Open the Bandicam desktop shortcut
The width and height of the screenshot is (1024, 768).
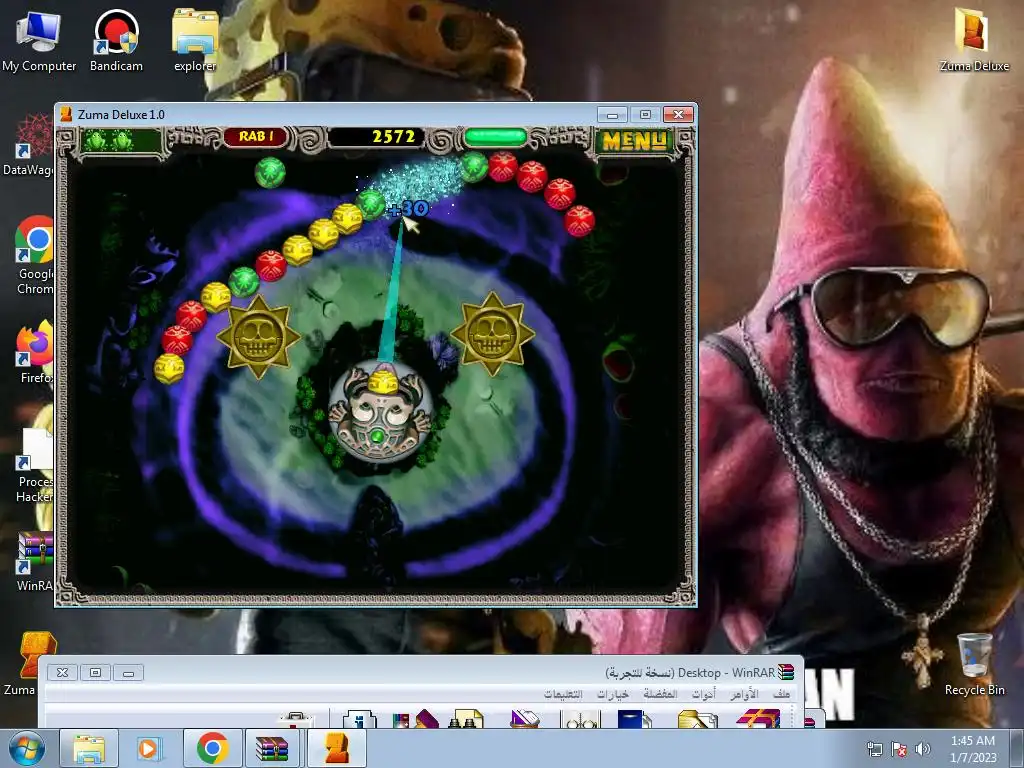click(x=116, y=40)
